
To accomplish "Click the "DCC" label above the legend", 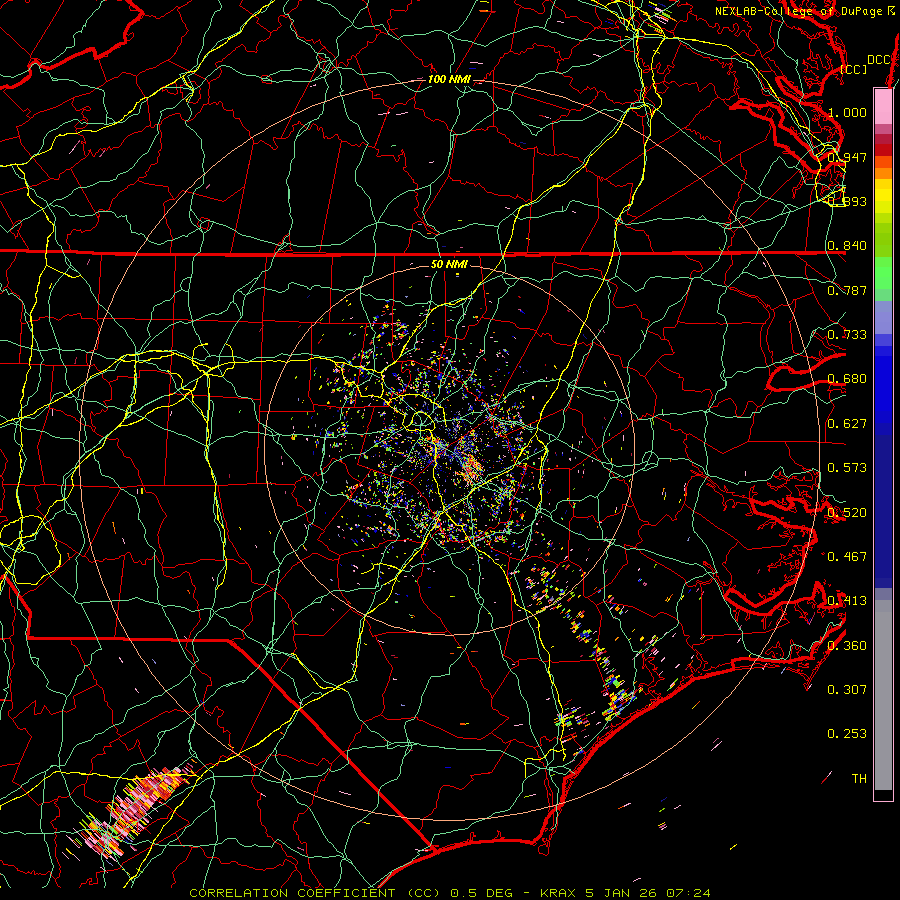I will point(878,60).
